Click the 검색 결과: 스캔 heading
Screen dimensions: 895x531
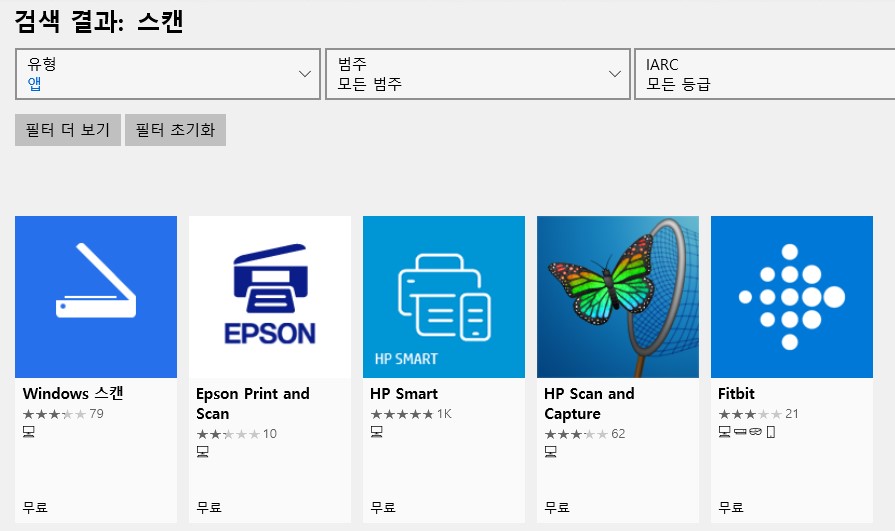point(99,22)
